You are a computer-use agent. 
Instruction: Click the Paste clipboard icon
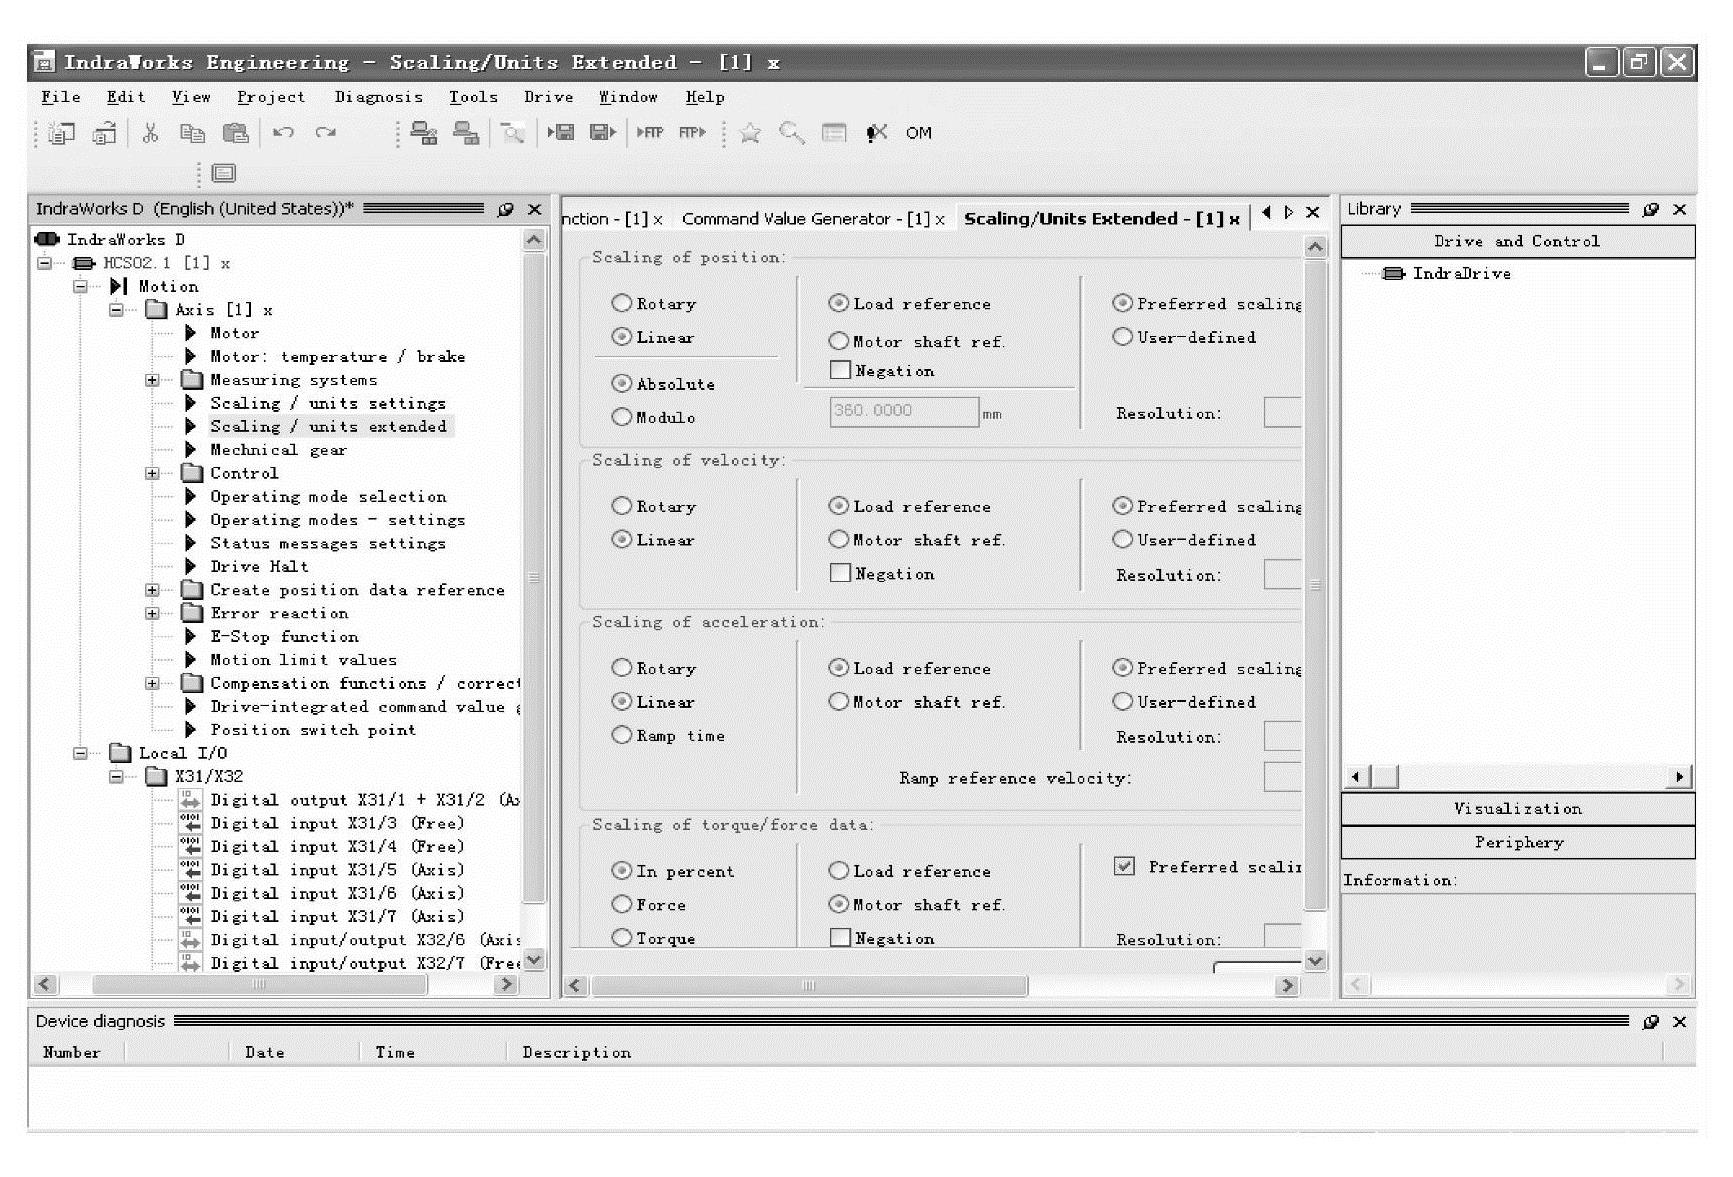click(x=235, y=133)
